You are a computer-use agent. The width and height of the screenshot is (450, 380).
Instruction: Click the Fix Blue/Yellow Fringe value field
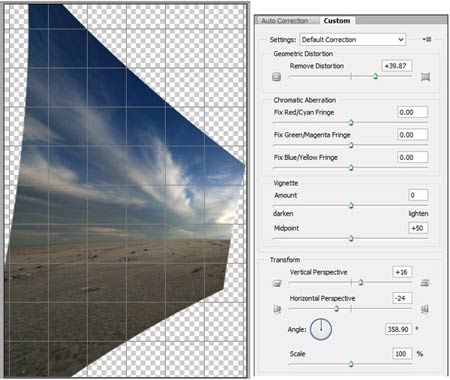click(x=413, y=157)
